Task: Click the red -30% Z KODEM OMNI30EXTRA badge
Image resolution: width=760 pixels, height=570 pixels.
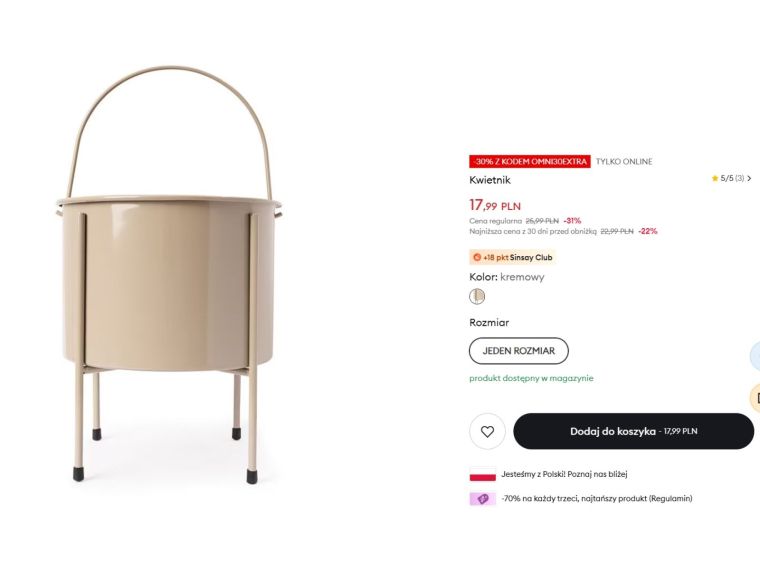Action: 530,161
